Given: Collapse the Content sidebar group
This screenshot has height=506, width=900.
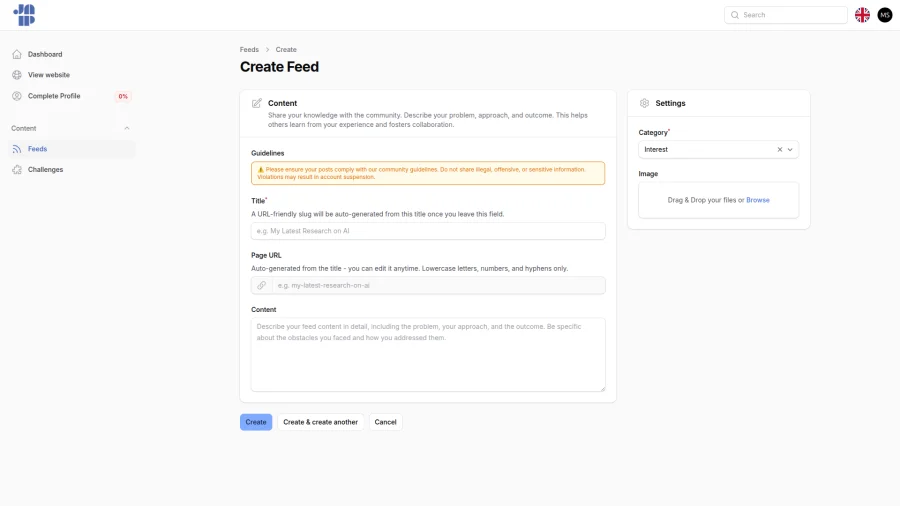Looking at the screenshot, I should coord(127,129).
